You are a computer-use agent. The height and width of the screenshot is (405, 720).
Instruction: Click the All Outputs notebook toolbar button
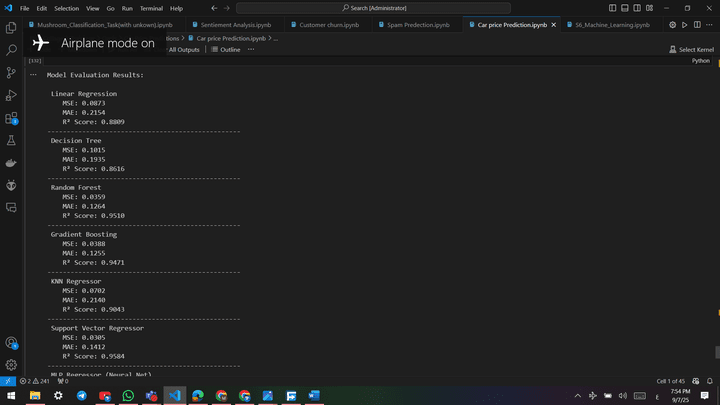[x=184, y=50]
